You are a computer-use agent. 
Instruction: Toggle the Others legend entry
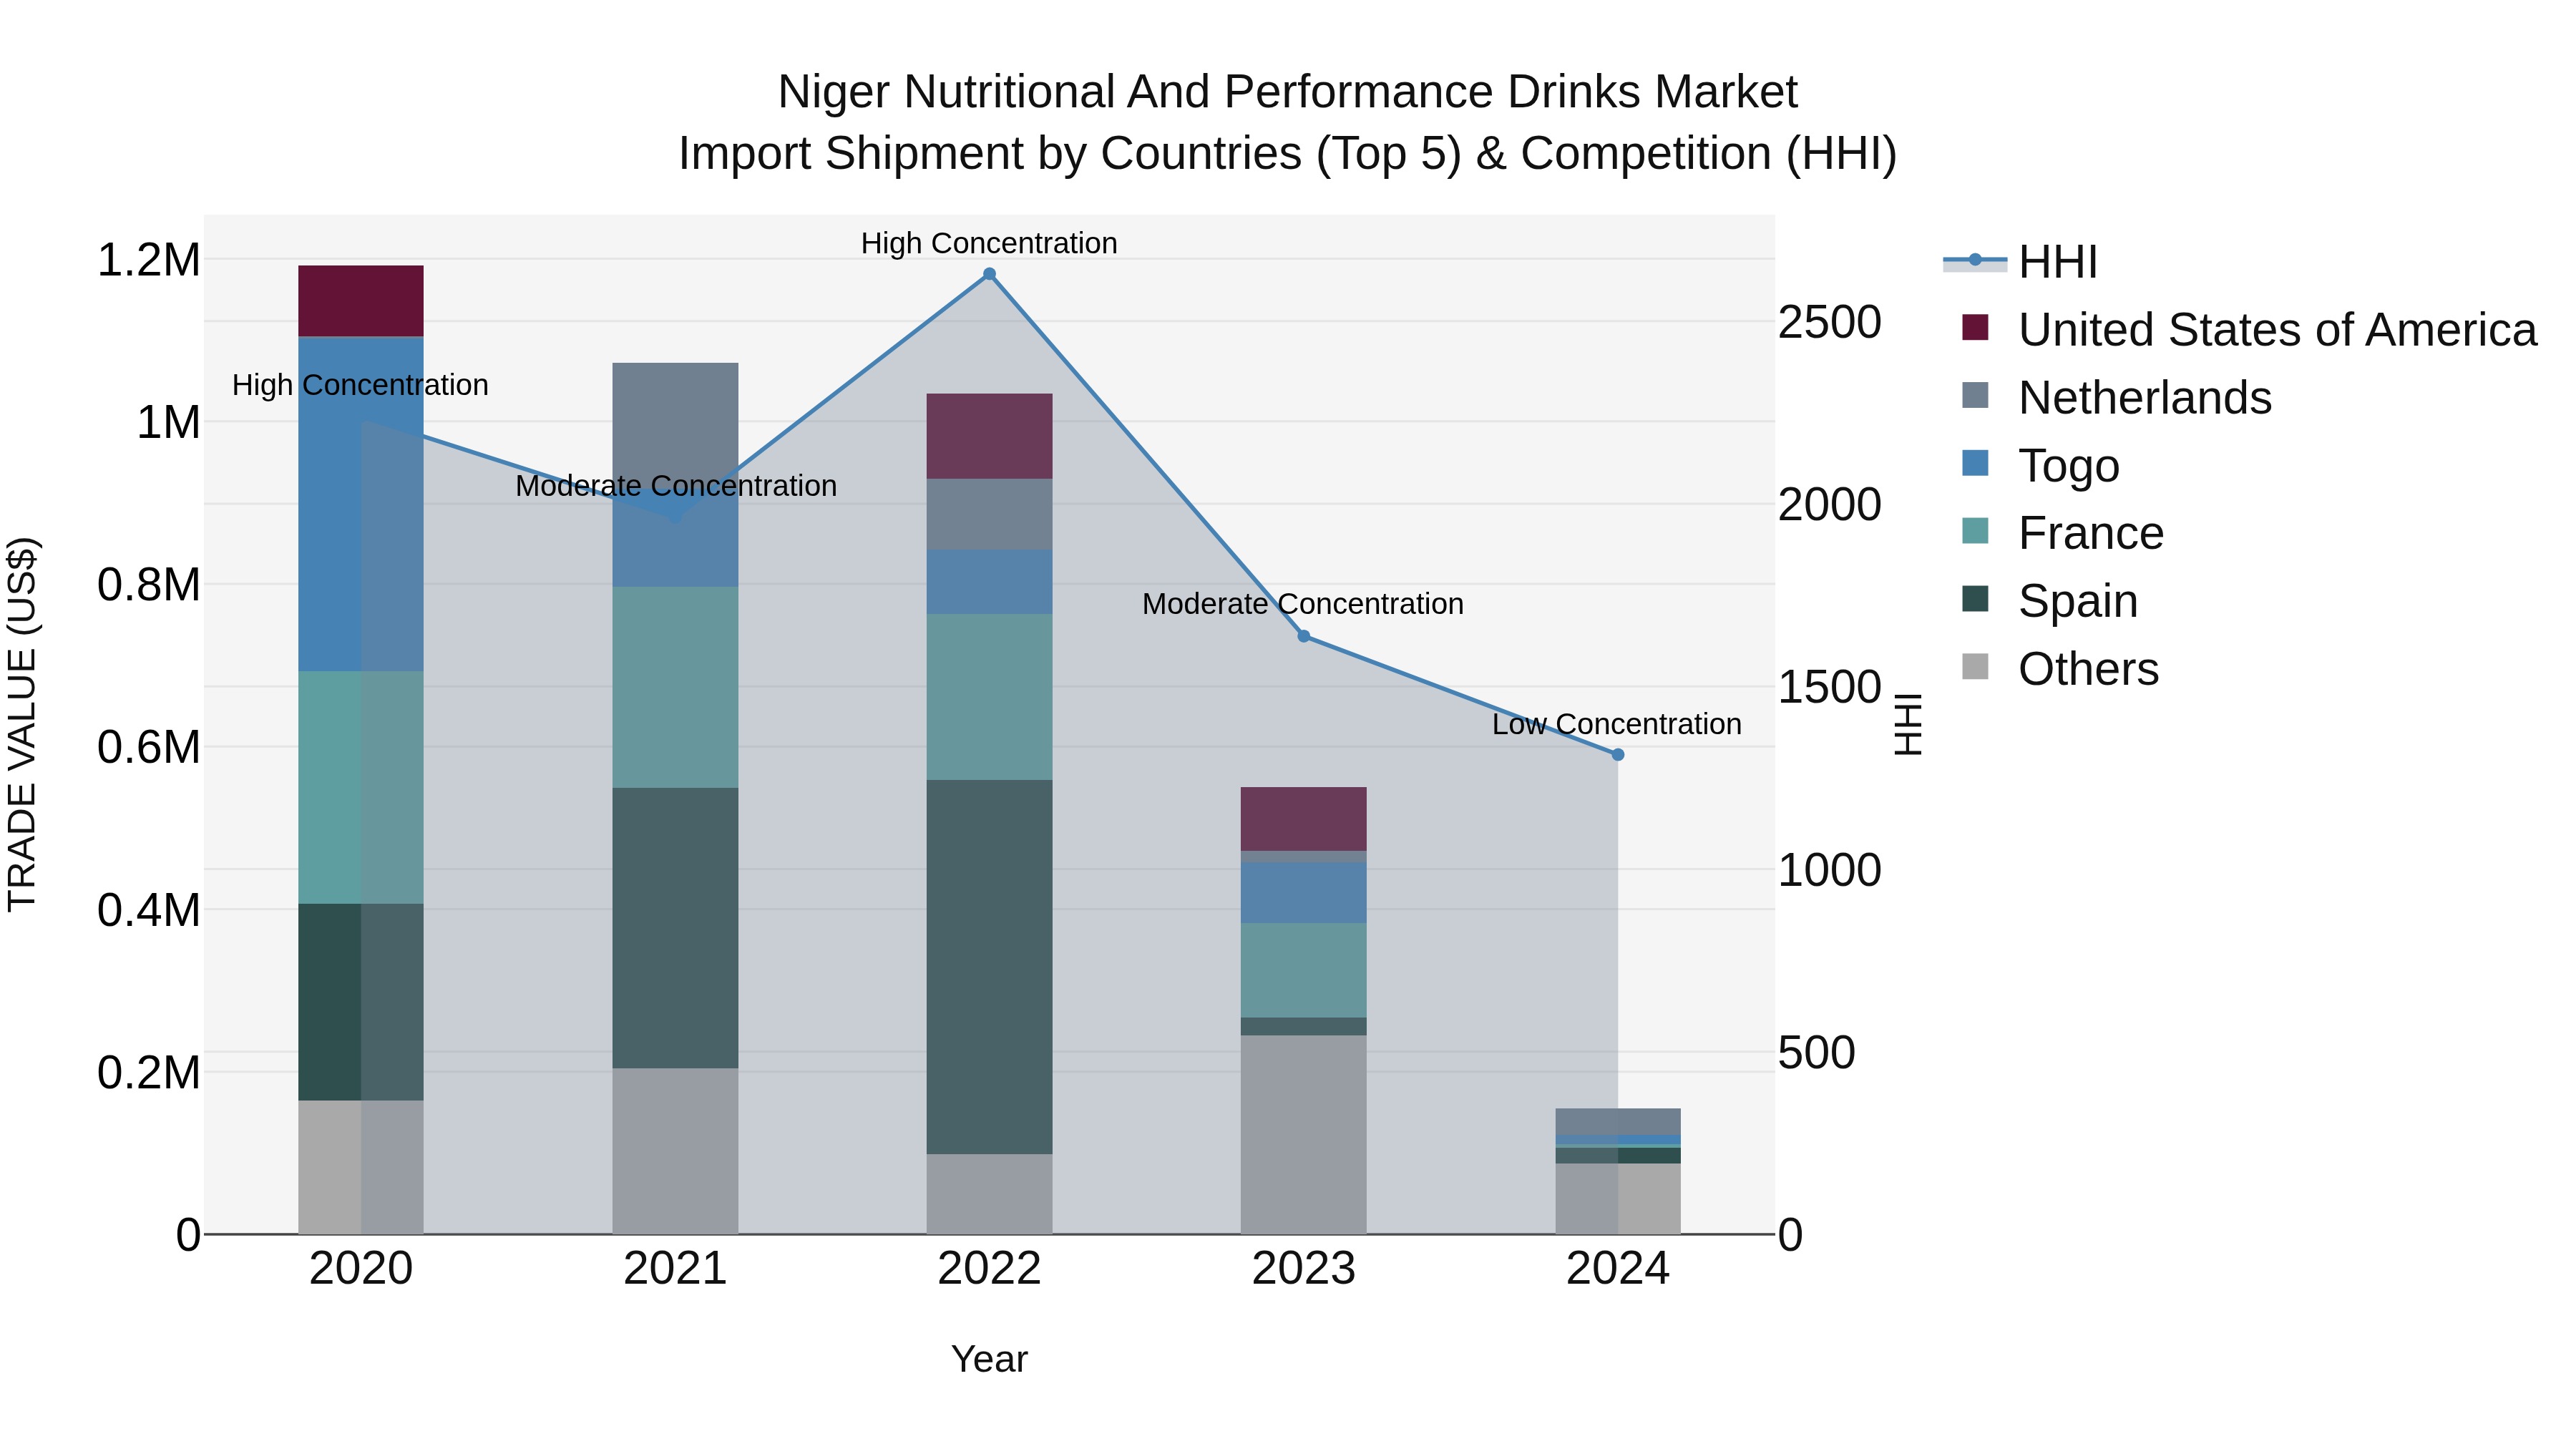tap(2060, 669)
